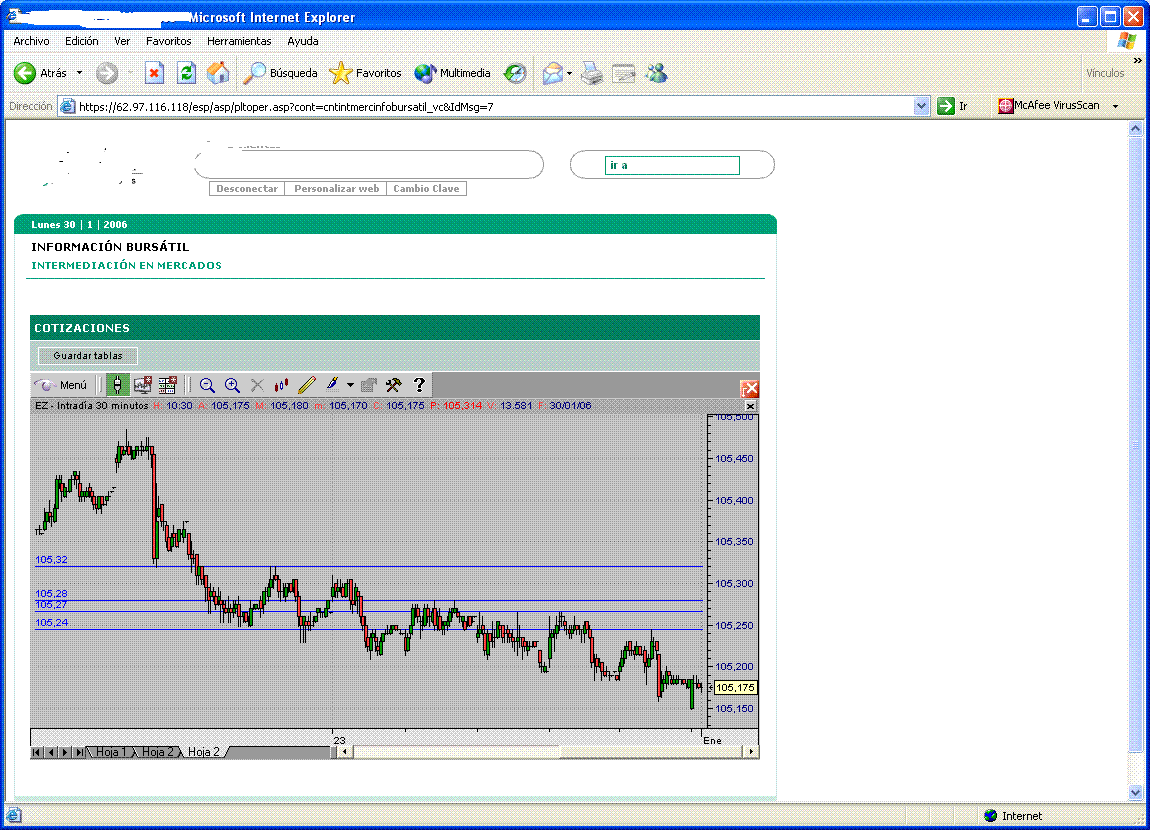Expand the pen color dropdown arrow
The image size is (1150, 830).
350,385
